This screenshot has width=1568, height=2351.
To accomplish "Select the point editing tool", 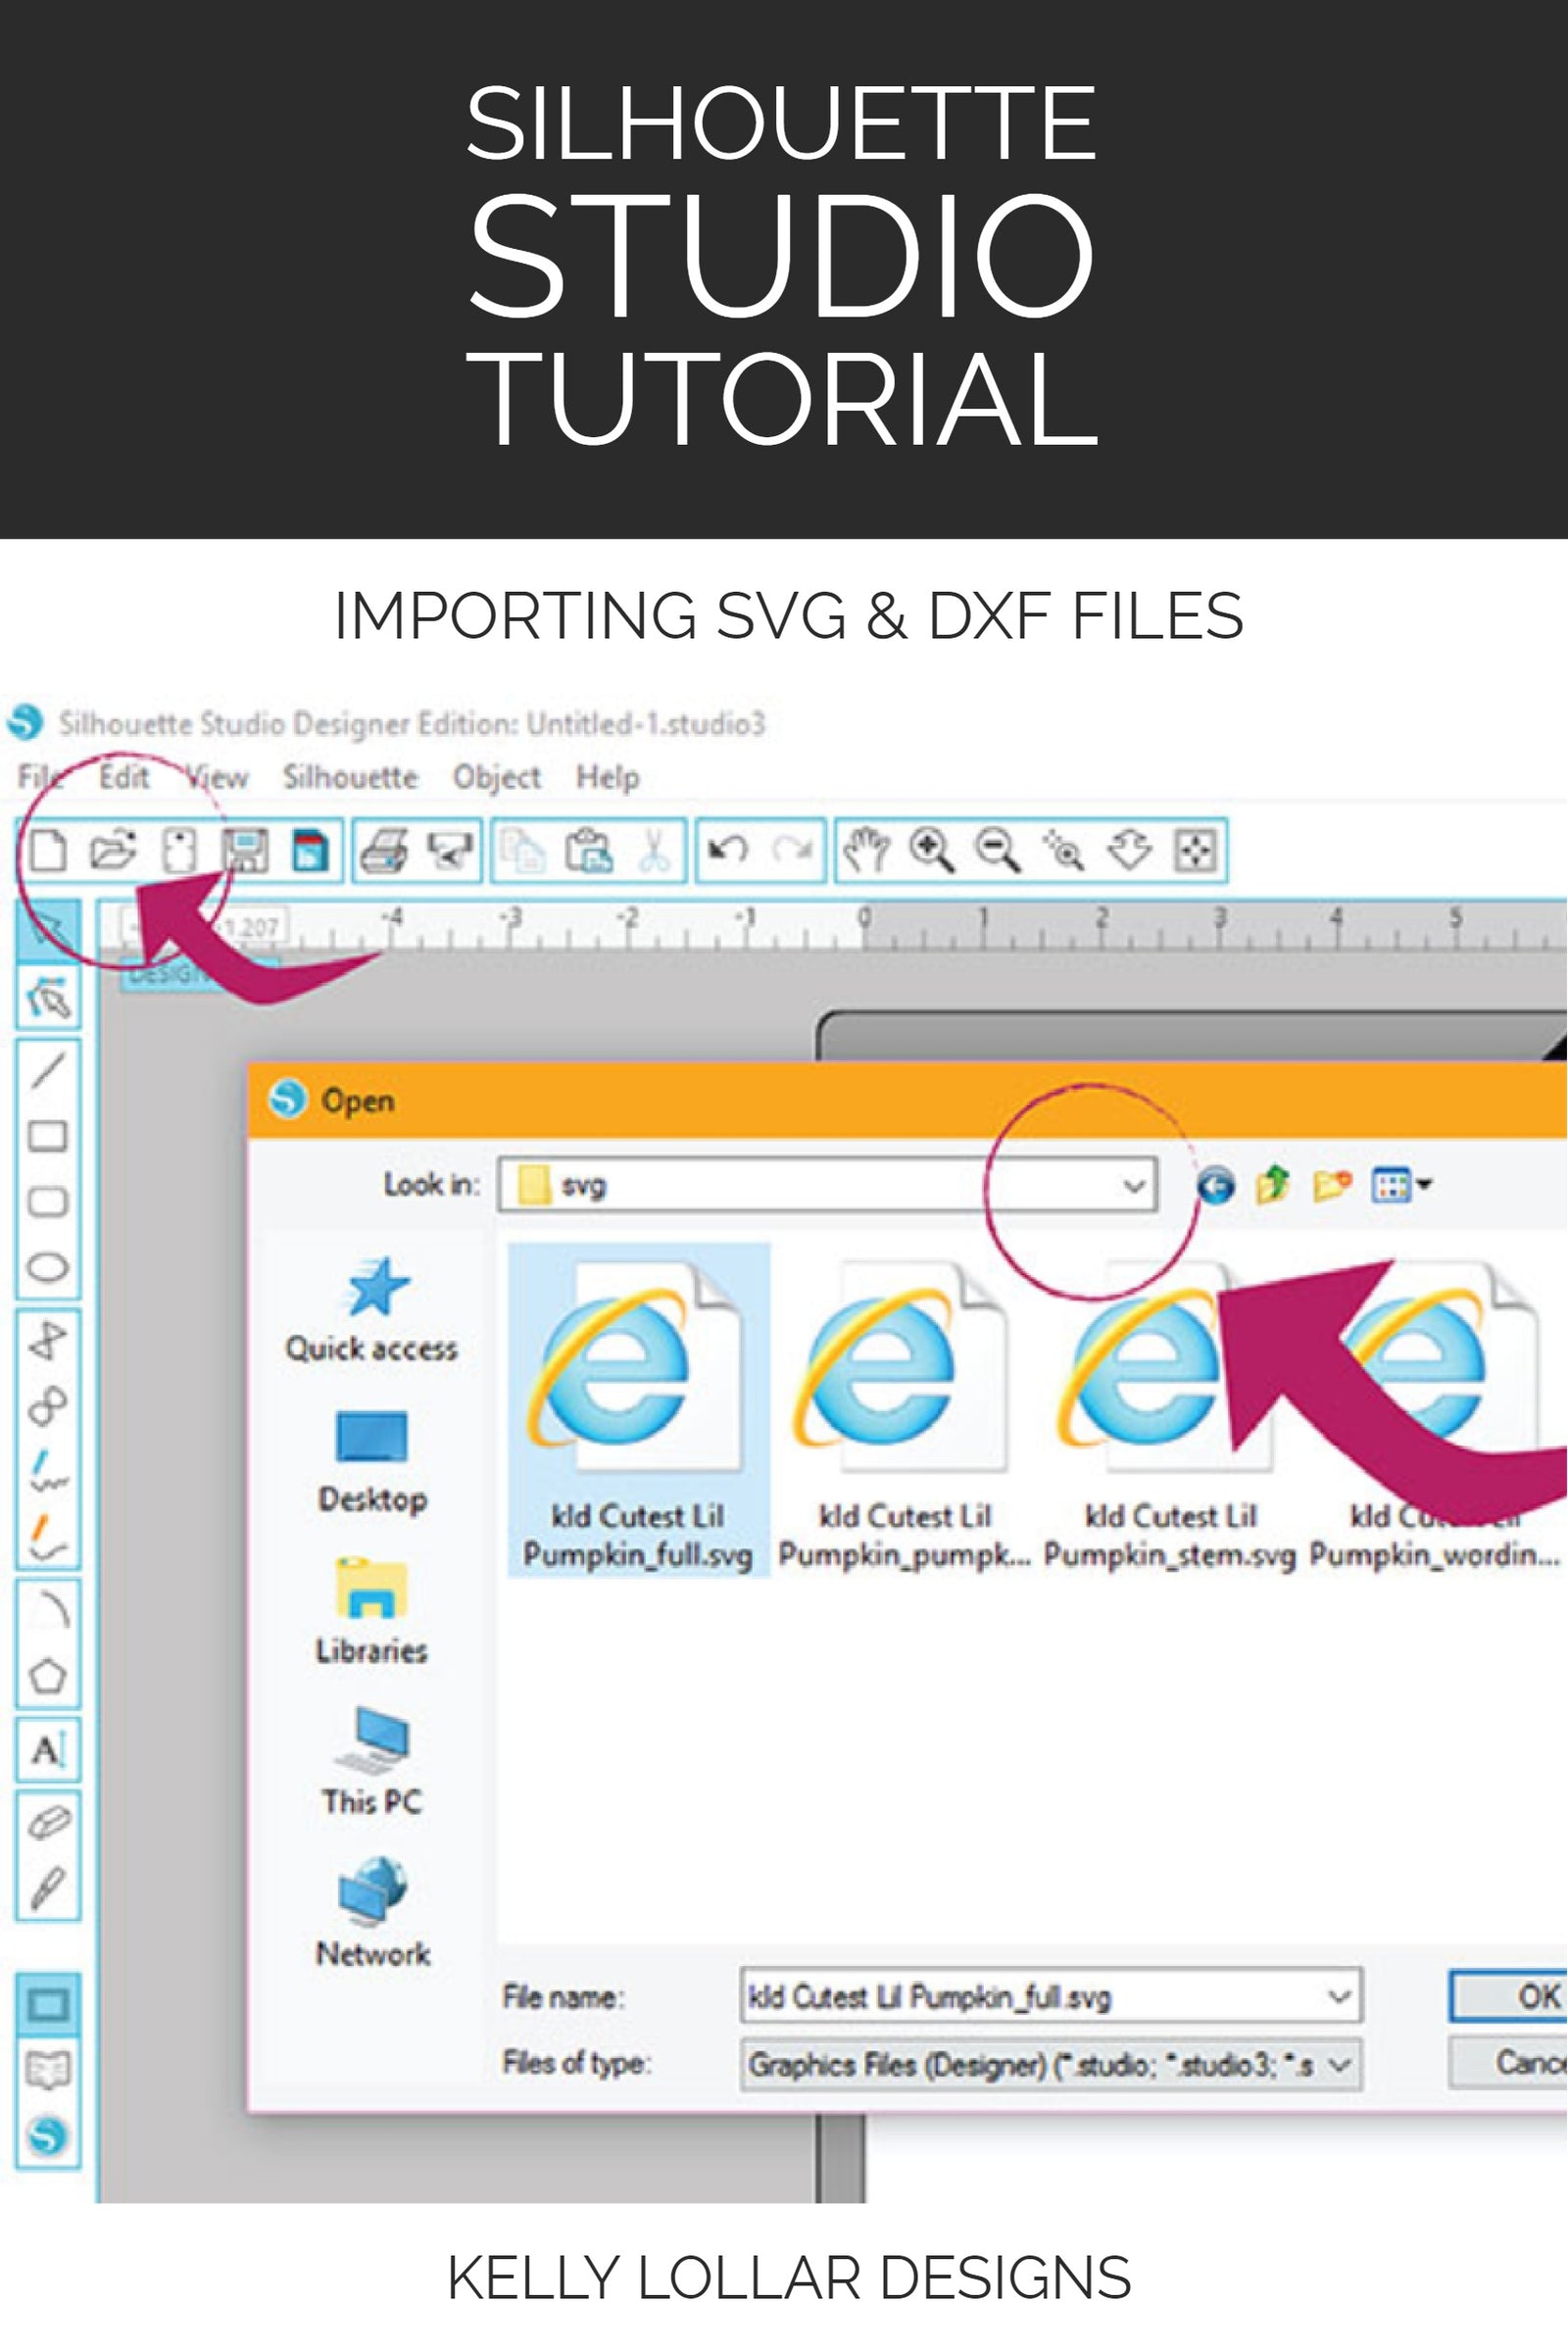I will pyautogui.click(x=50, y=1002).
